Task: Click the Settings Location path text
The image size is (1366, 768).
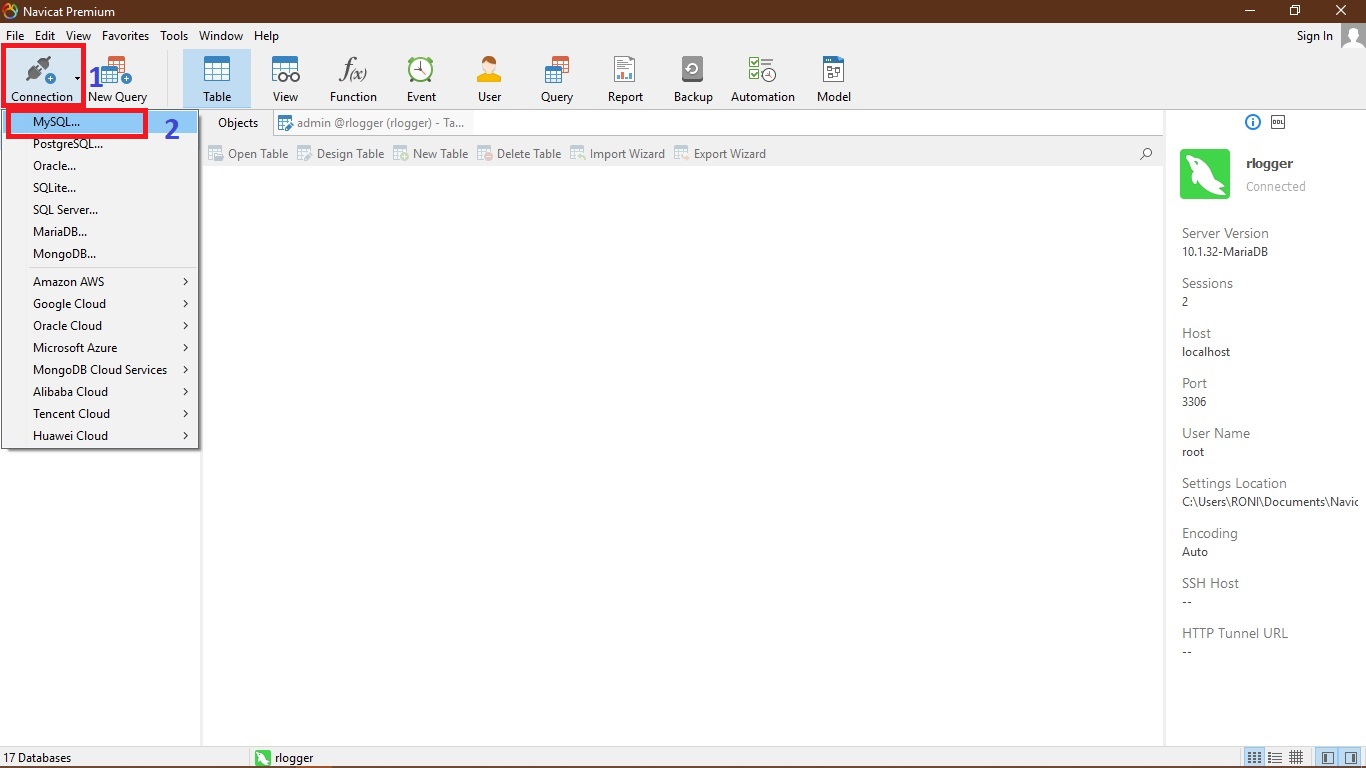Action: pyautogui.click(x=1270, y=502)
